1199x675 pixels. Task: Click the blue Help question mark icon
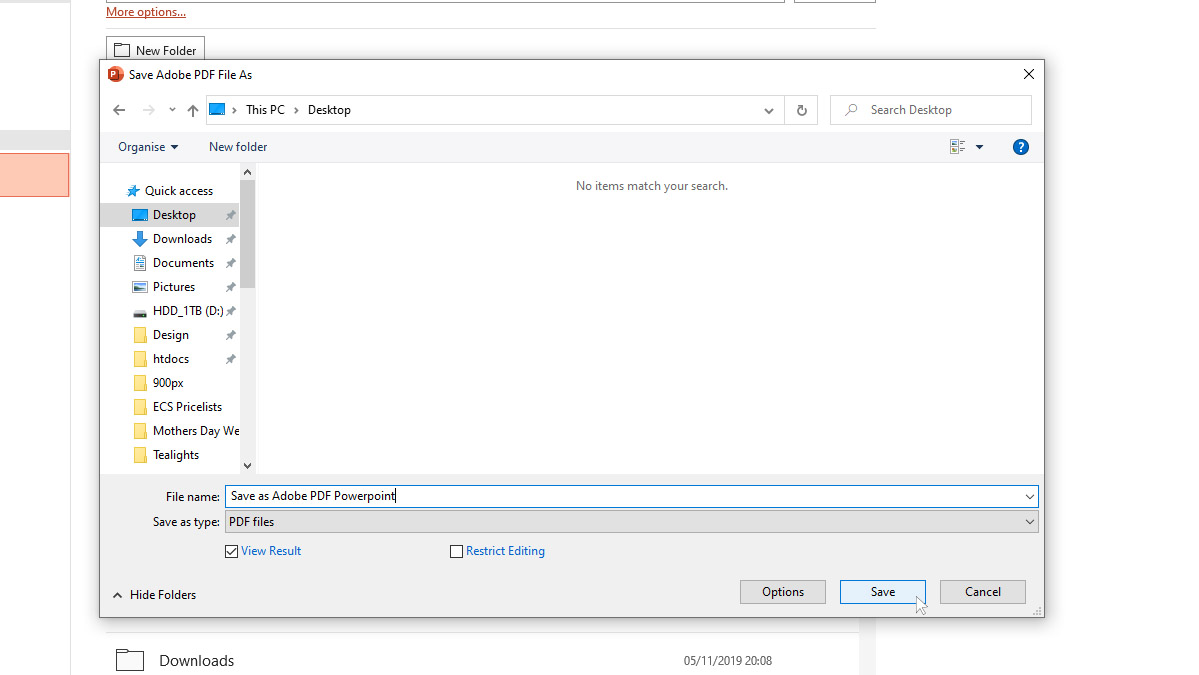(1020, 146)
